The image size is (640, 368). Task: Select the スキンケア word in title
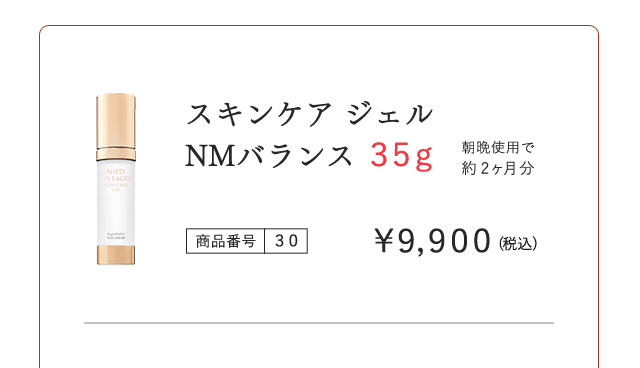[x=258, y=114]
